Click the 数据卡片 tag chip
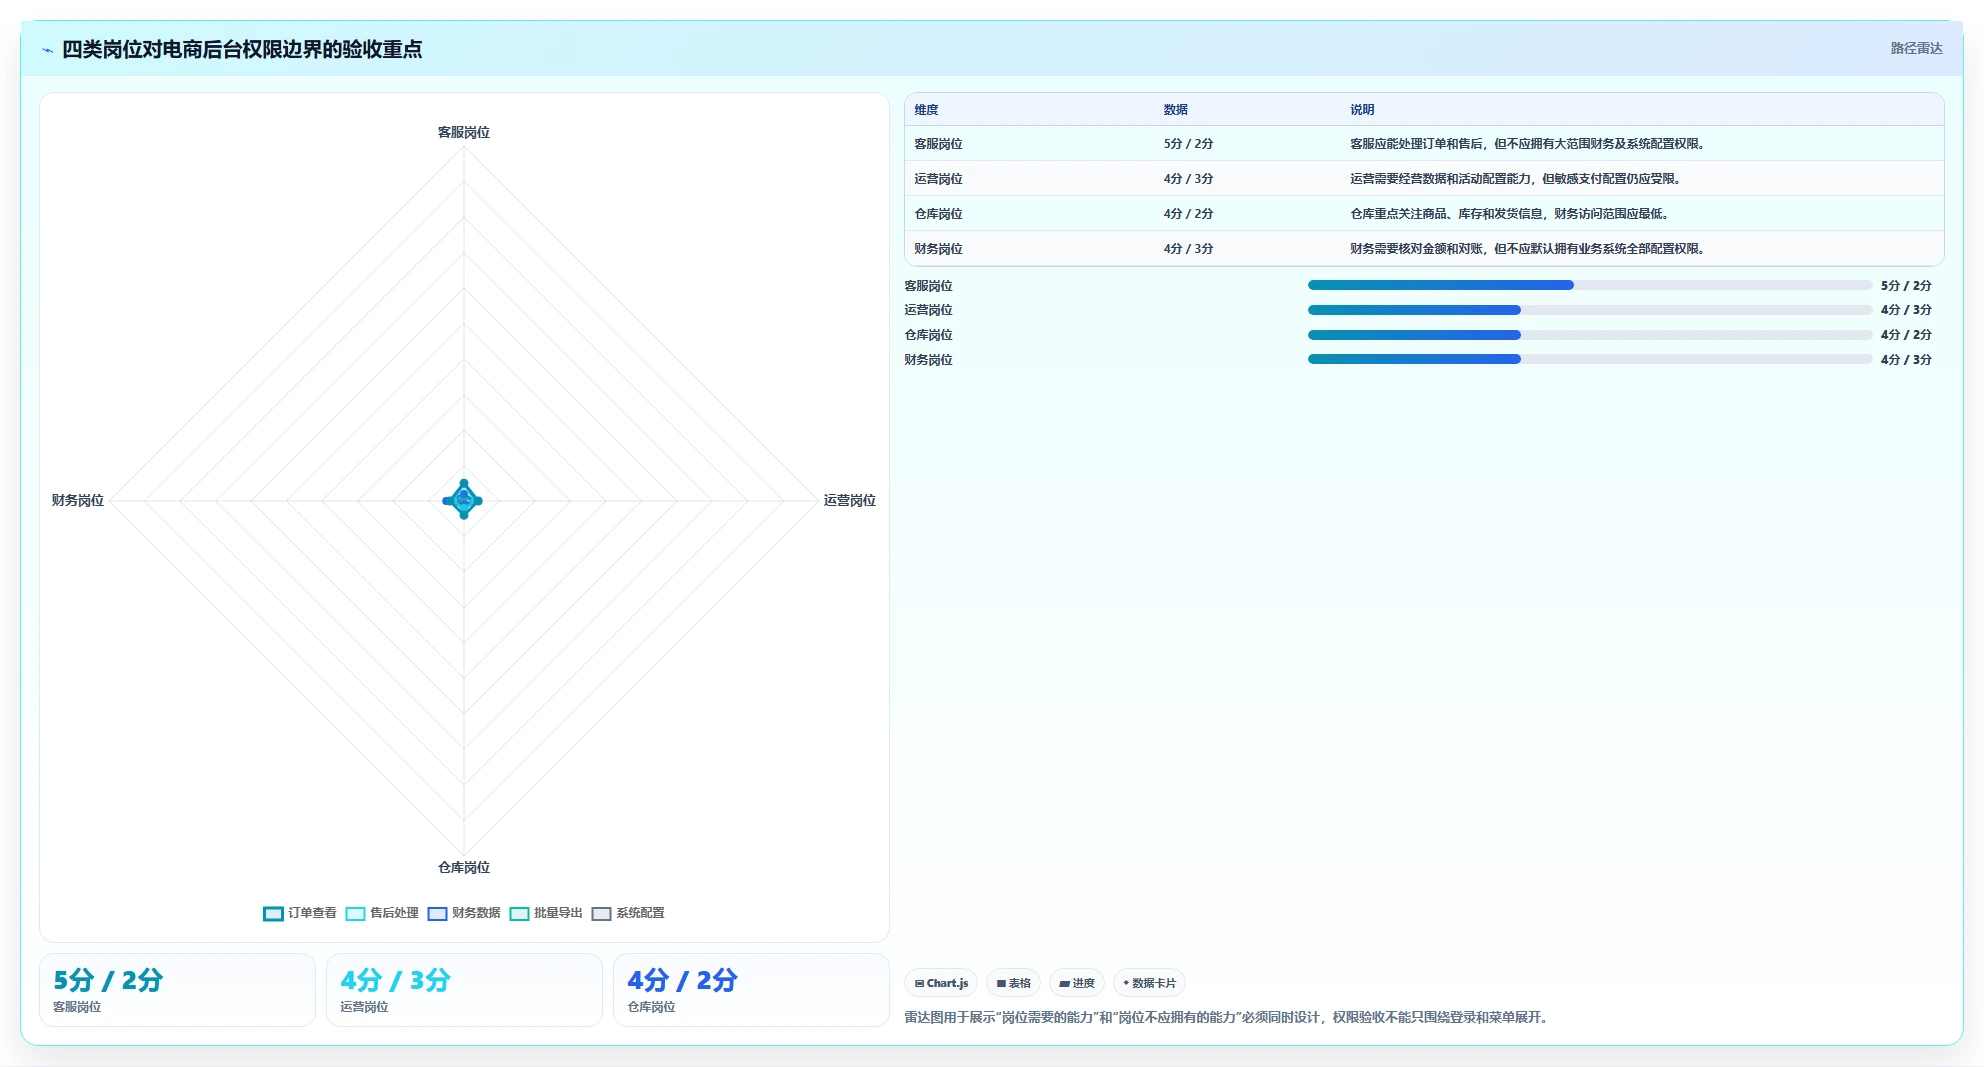 click(1149, 983)
